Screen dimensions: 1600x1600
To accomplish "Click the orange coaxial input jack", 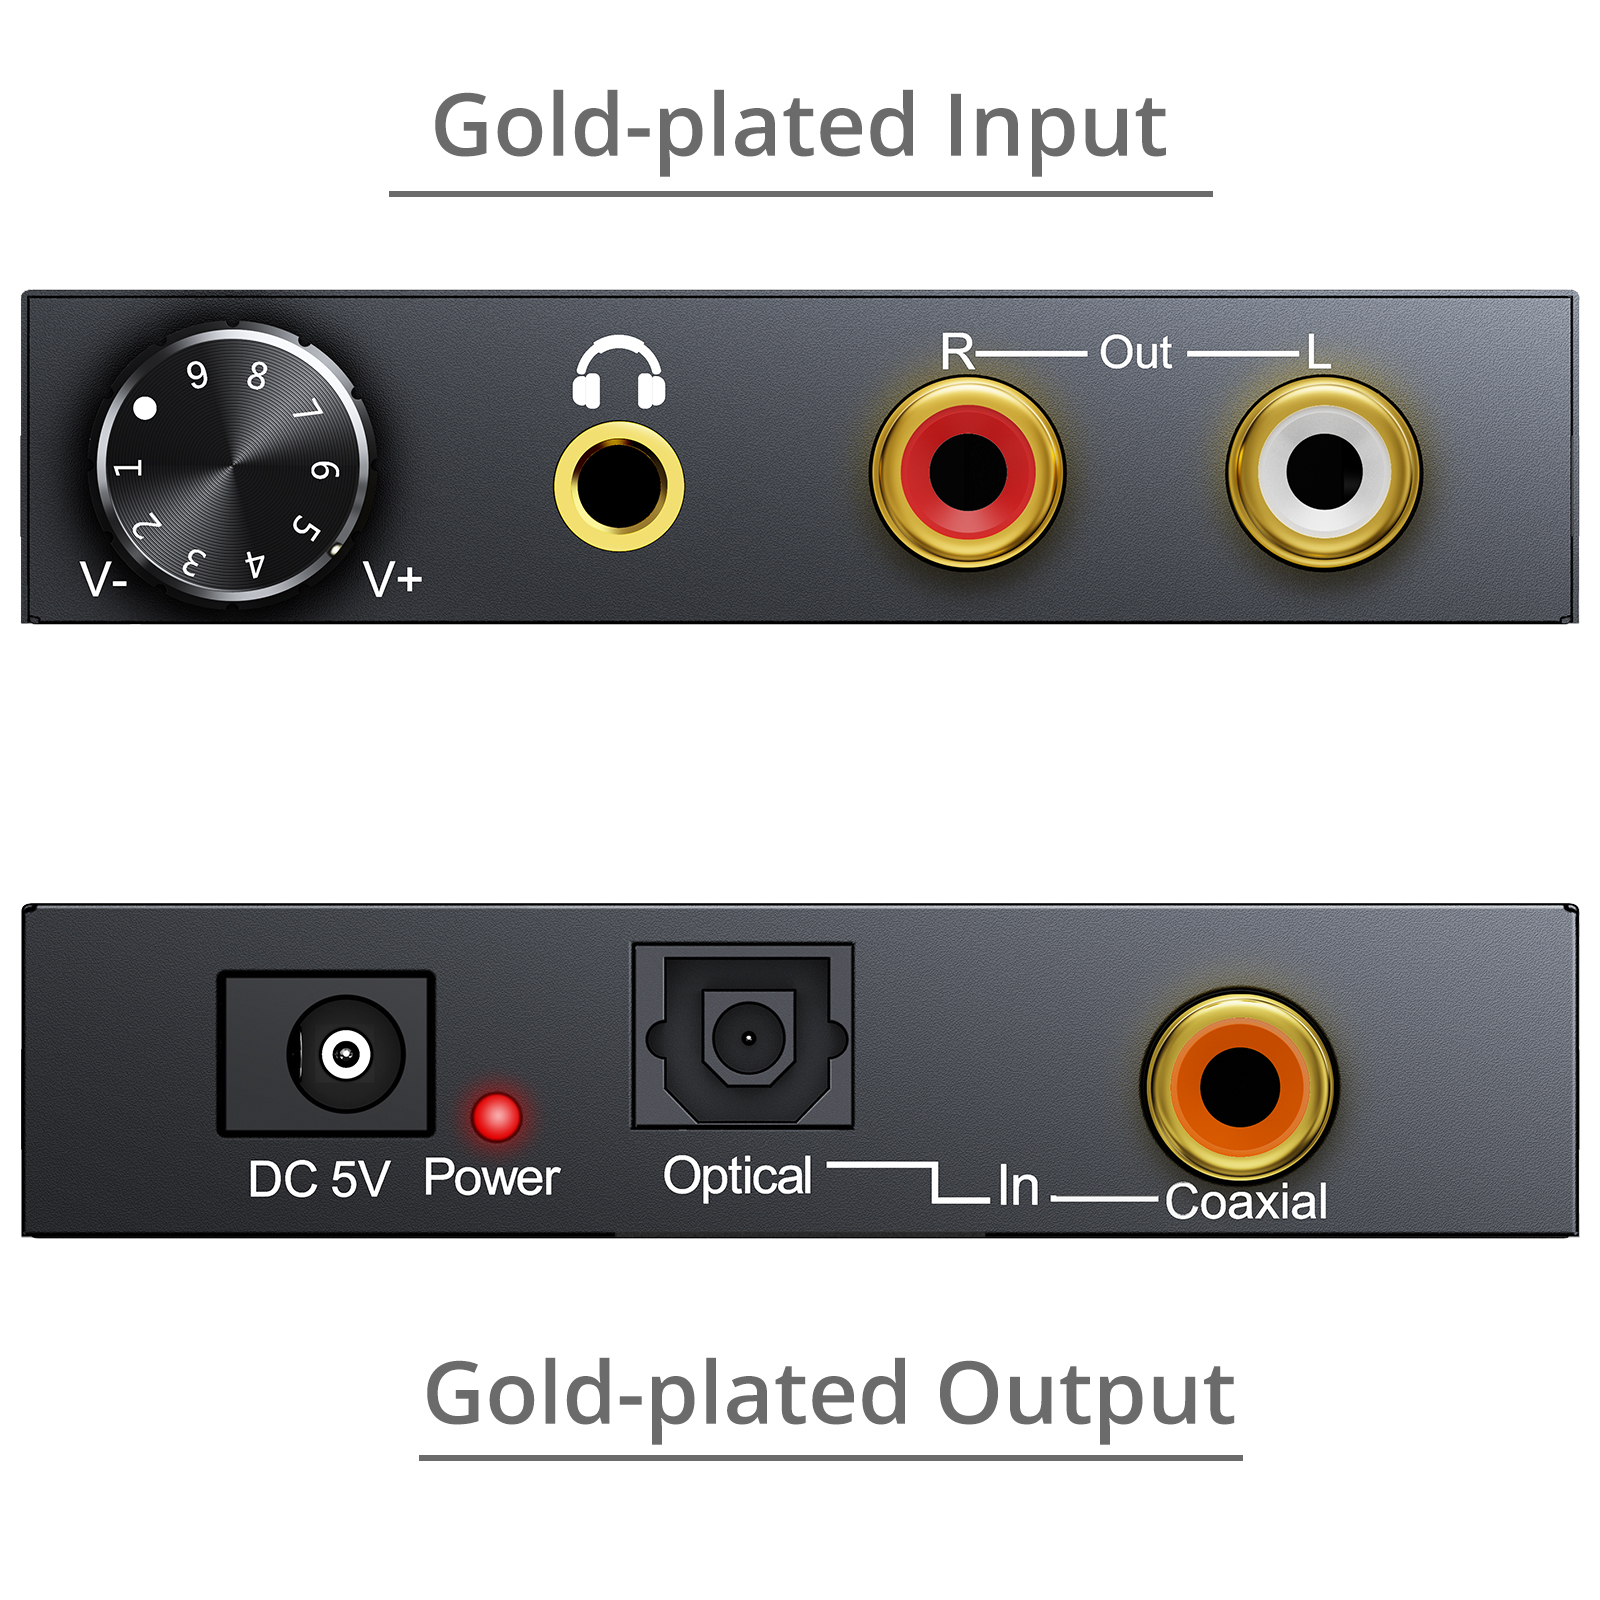I will pyautogui.click(x=1240, y=1087).
